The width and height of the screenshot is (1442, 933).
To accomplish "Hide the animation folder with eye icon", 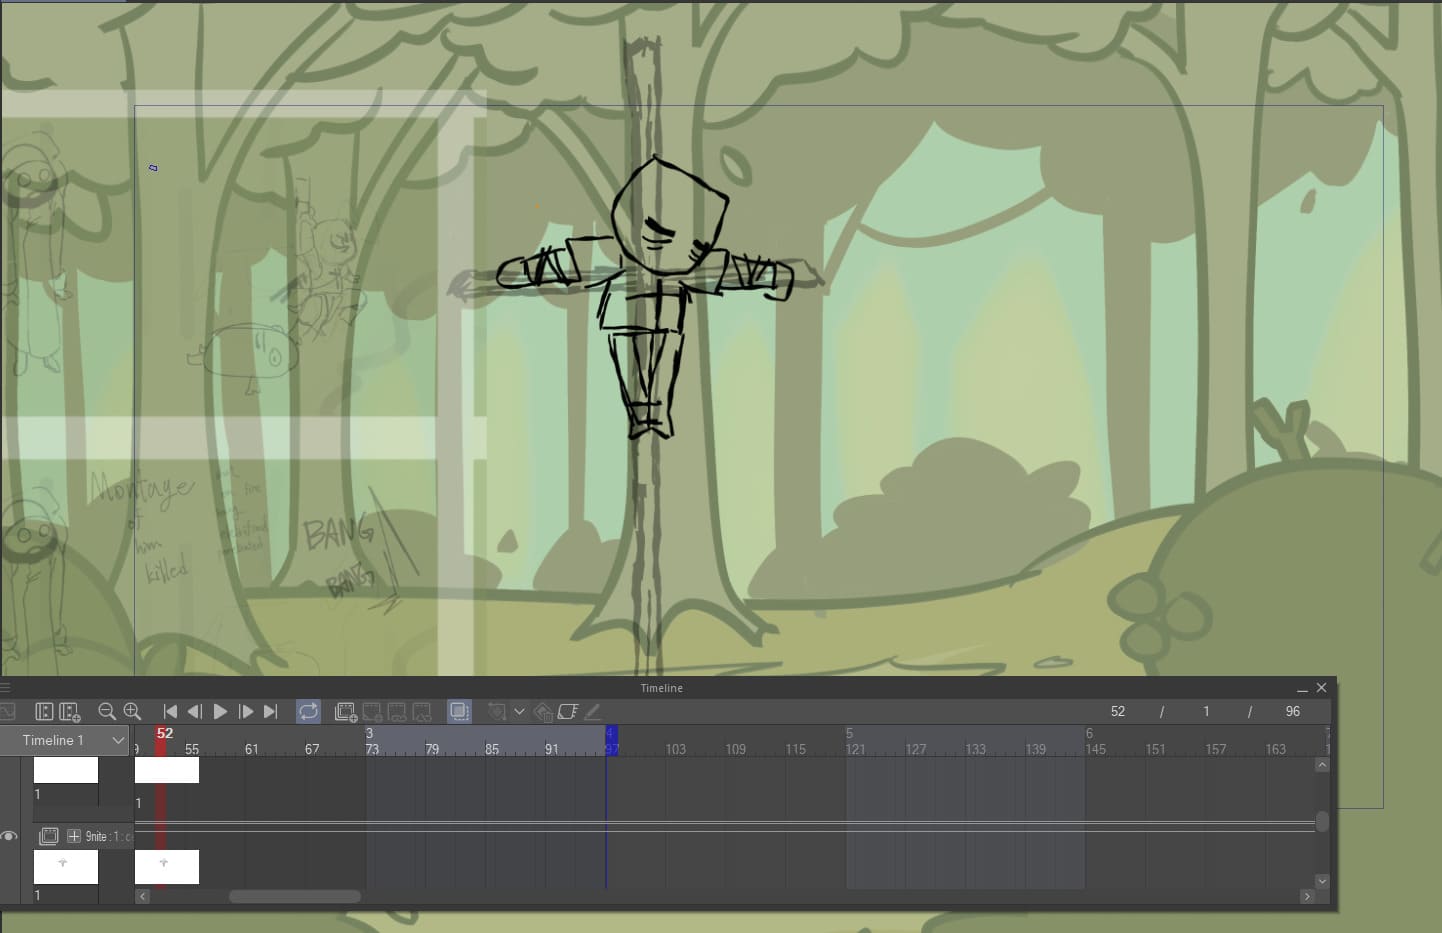I will (x=9, y=836).
